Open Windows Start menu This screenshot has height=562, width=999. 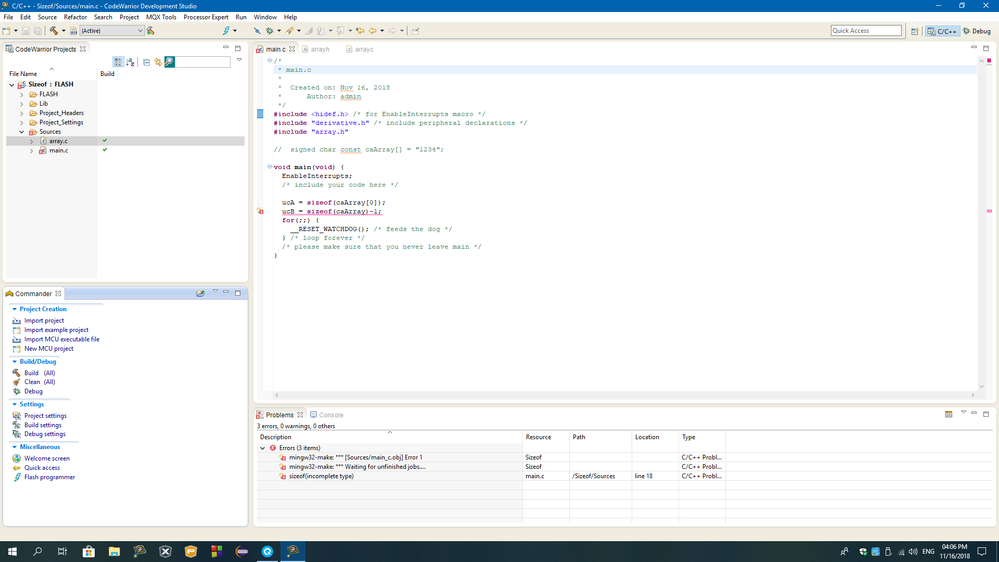point(12,551)
